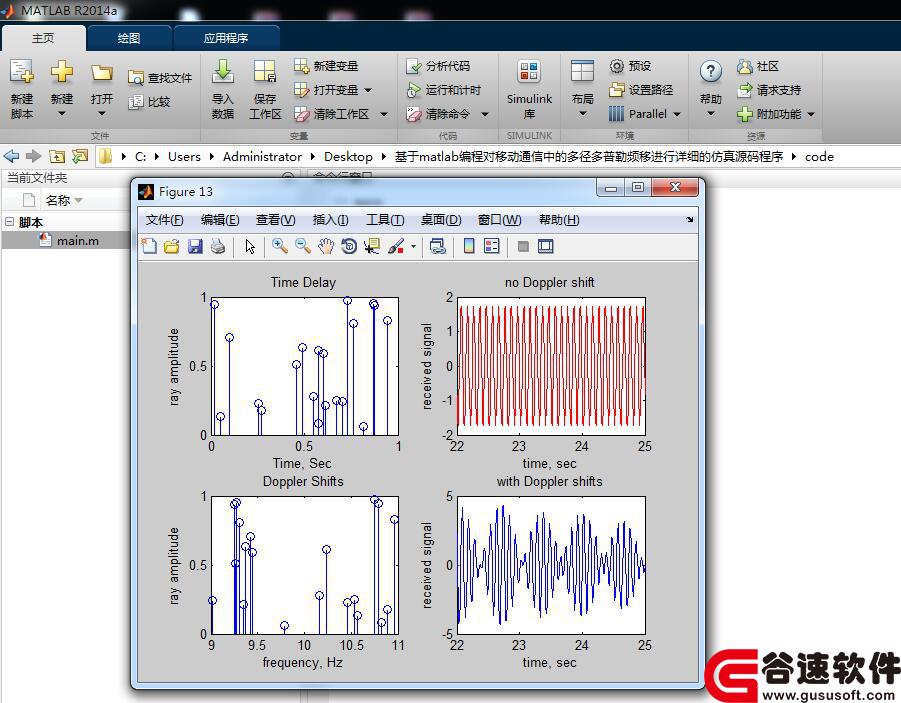Click the New Script (新建脚本) icon
This screenshot has height=703, width=901.
[21, 72]
